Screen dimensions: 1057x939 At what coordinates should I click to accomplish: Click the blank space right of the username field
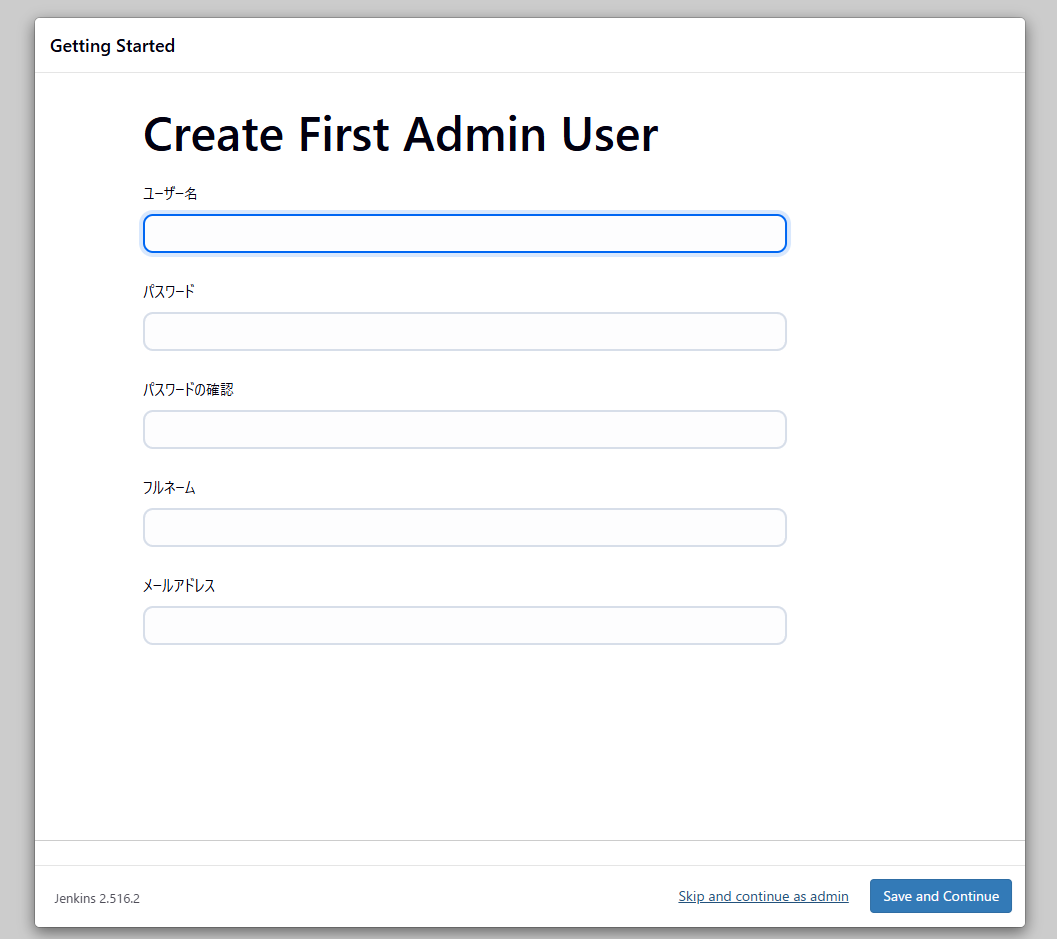click(x=900, y=234)
